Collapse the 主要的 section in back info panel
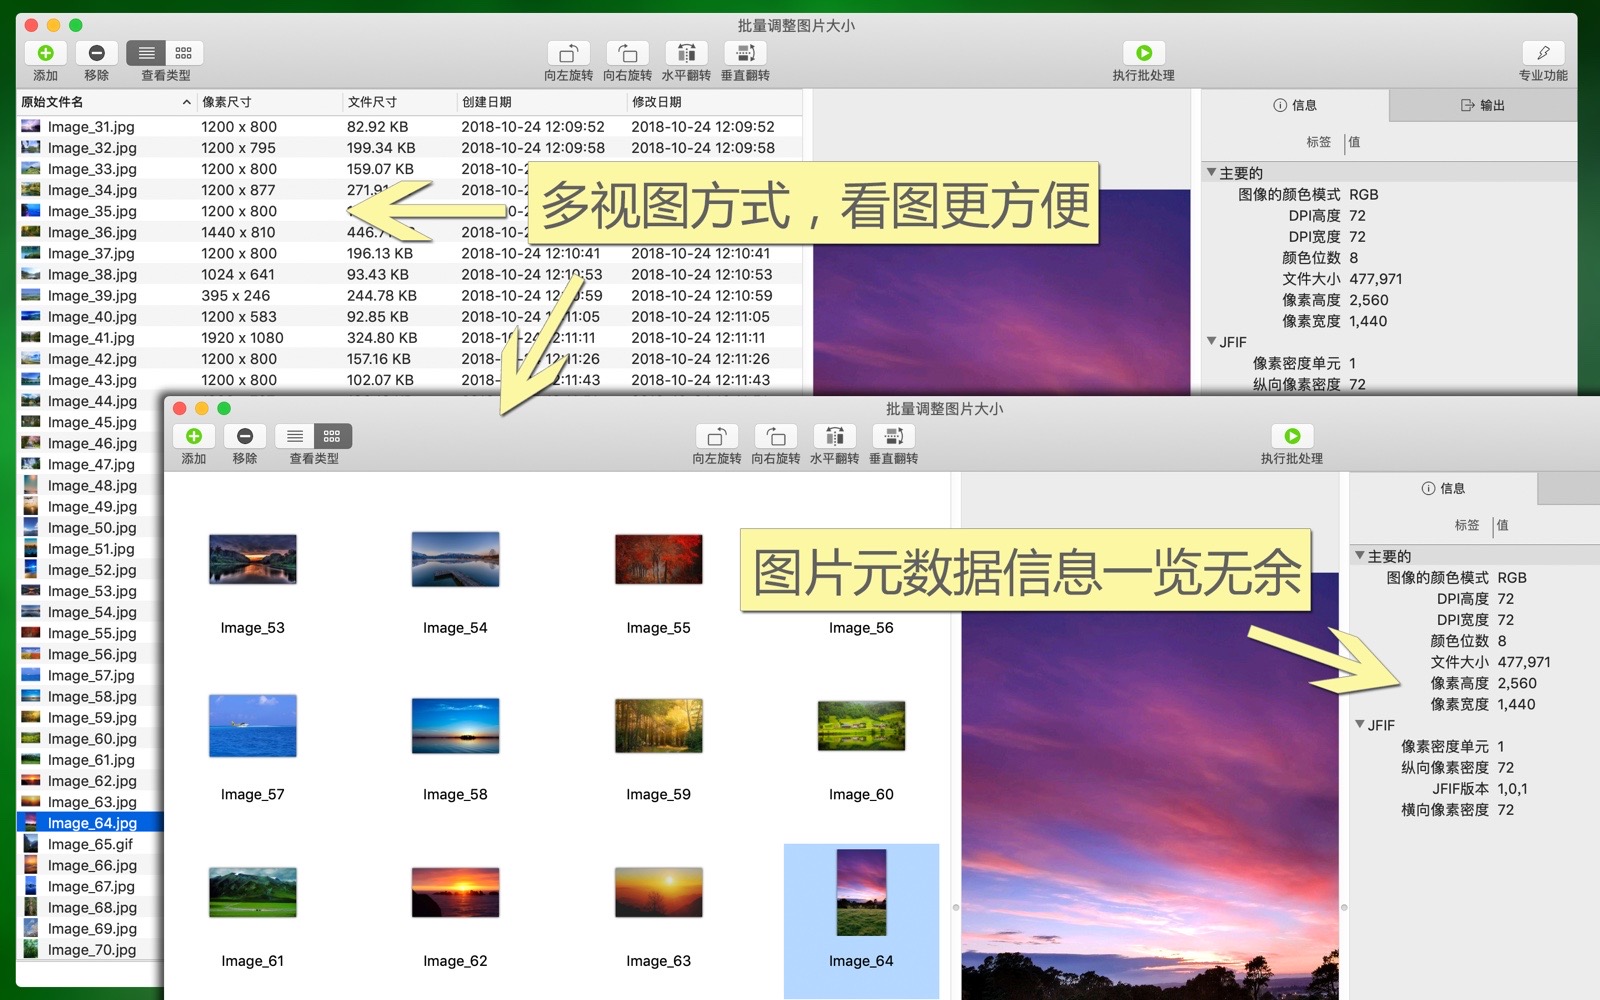The width and height of the screenshot is (1600, 1000). pyautogui.click(x=1211, y=173)
